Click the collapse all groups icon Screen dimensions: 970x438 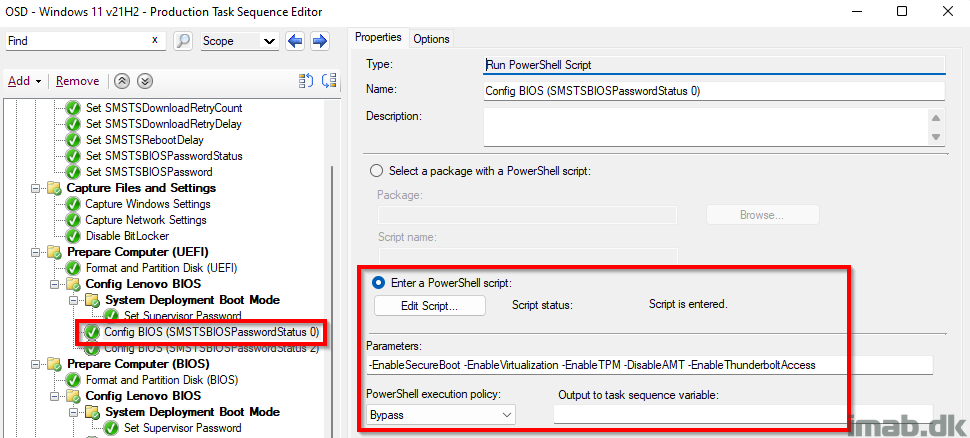point(306,81)
